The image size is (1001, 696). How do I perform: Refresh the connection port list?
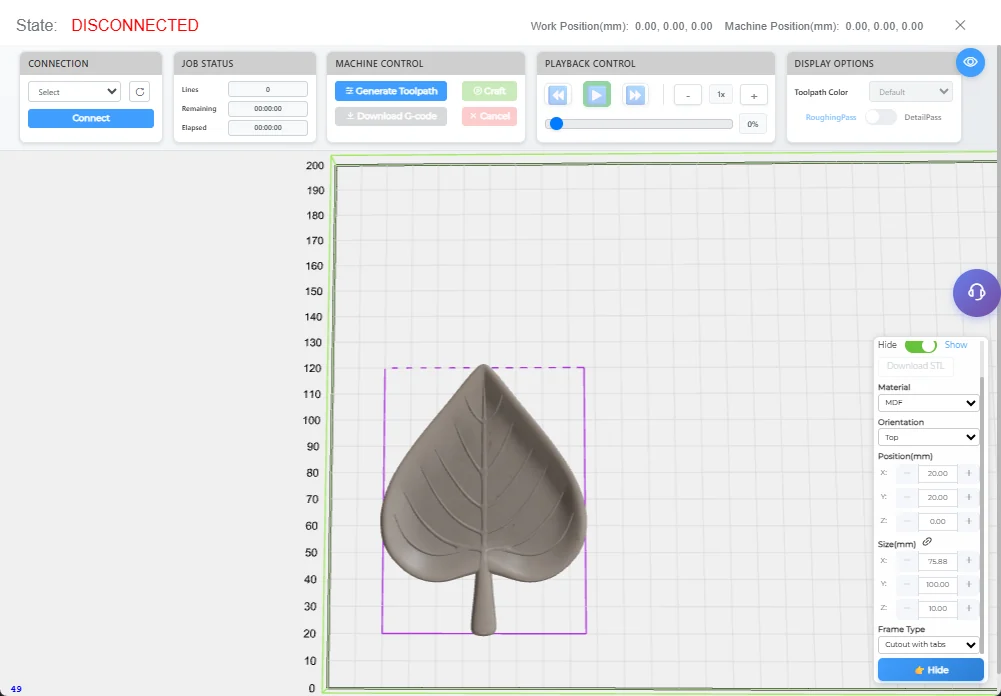tap(139, 92)
